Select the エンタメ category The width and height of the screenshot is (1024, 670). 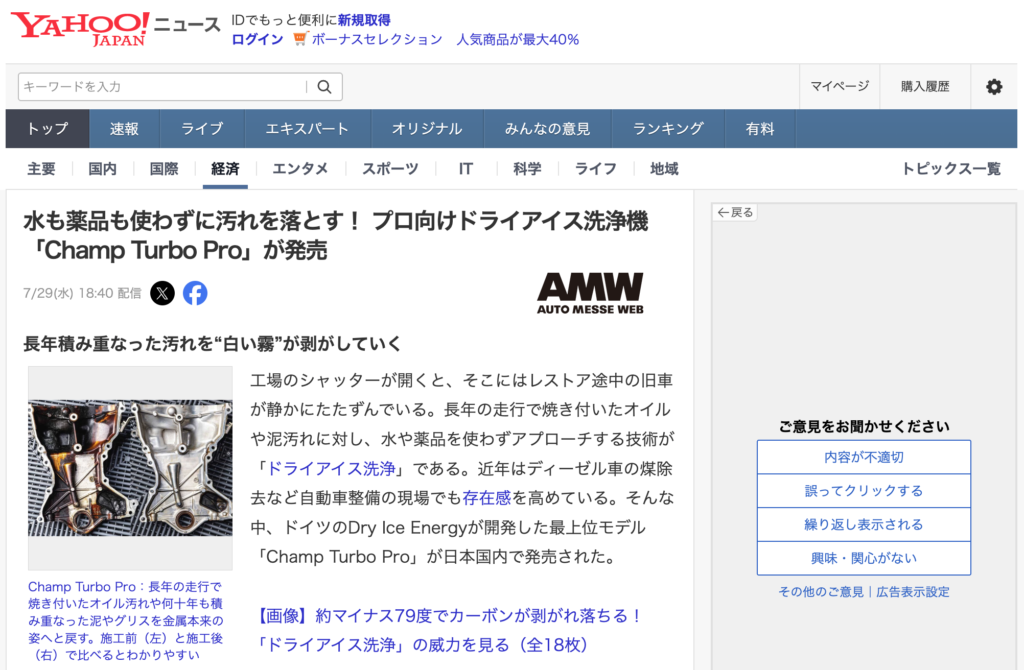(x=300, y=169)
